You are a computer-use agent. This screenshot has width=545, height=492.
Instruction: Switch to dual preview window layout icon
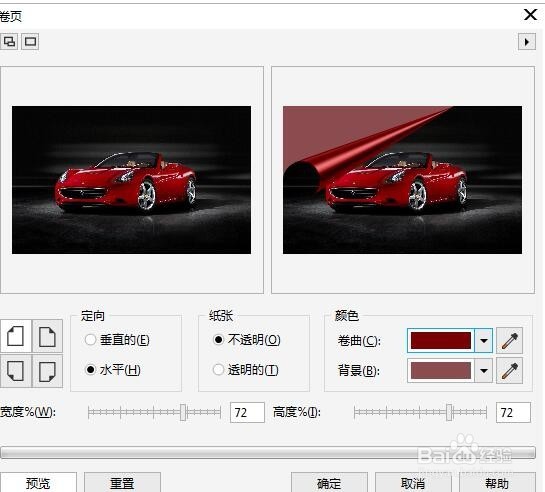coord(9,42)
